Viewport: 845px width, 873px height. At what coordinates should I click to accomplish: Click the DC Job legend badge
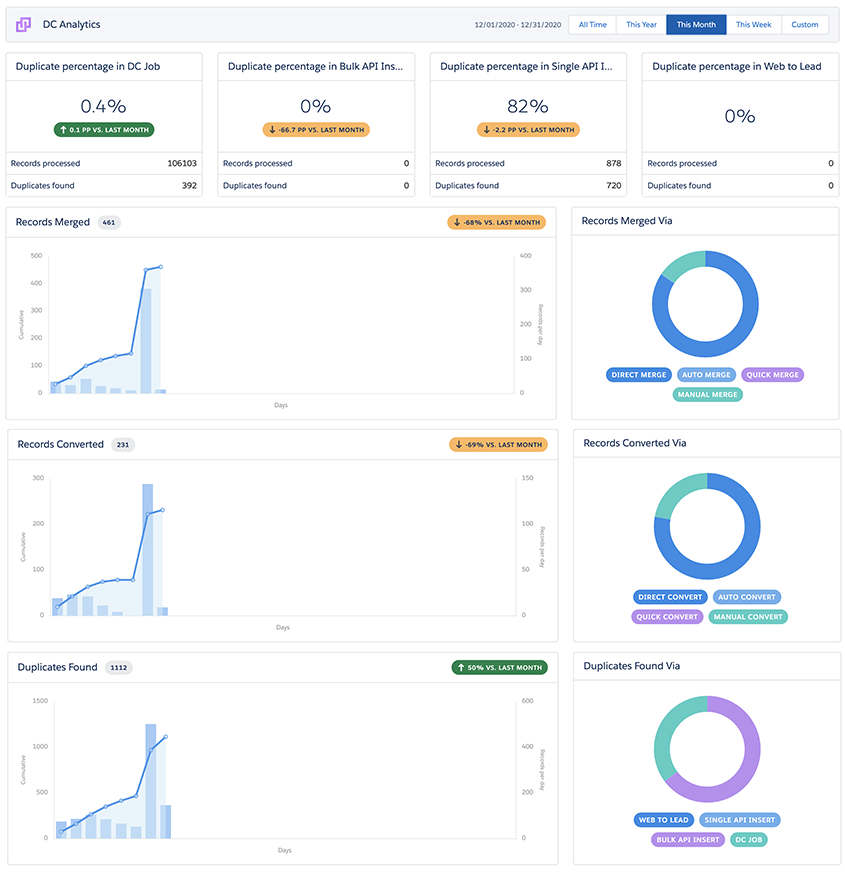748,839
